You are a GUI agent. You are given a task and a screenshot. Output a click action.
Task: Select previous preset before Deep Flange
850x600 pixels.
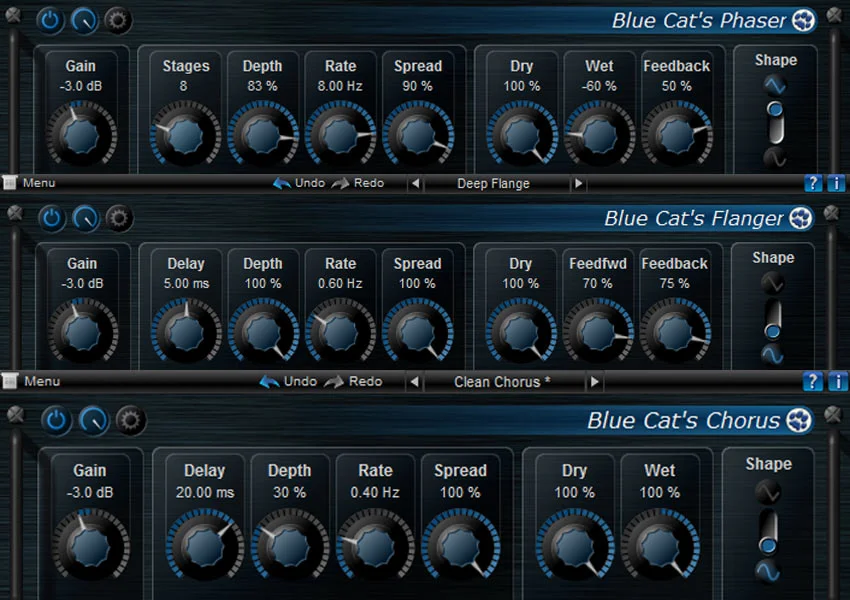point(415,183)
